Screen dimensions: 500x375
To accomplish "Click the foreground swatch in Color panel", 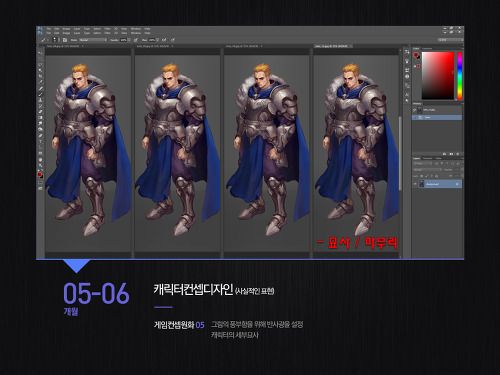I will coord(415,54).
